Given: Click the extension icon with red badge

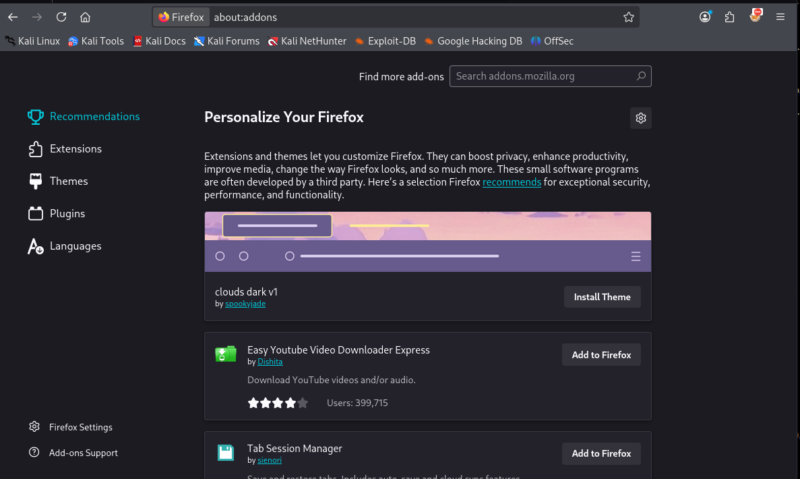Looking at the screenshot, I should click(756, 15).
